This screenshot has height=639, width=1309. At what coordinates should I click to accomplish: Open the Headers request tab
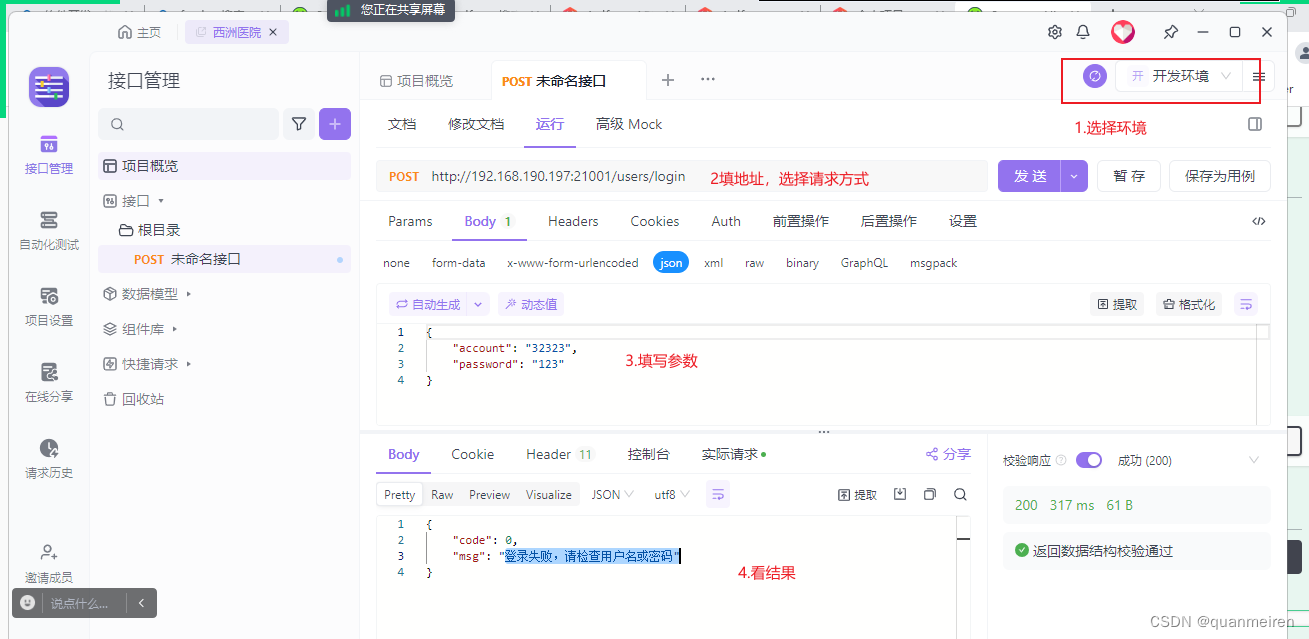573,221
